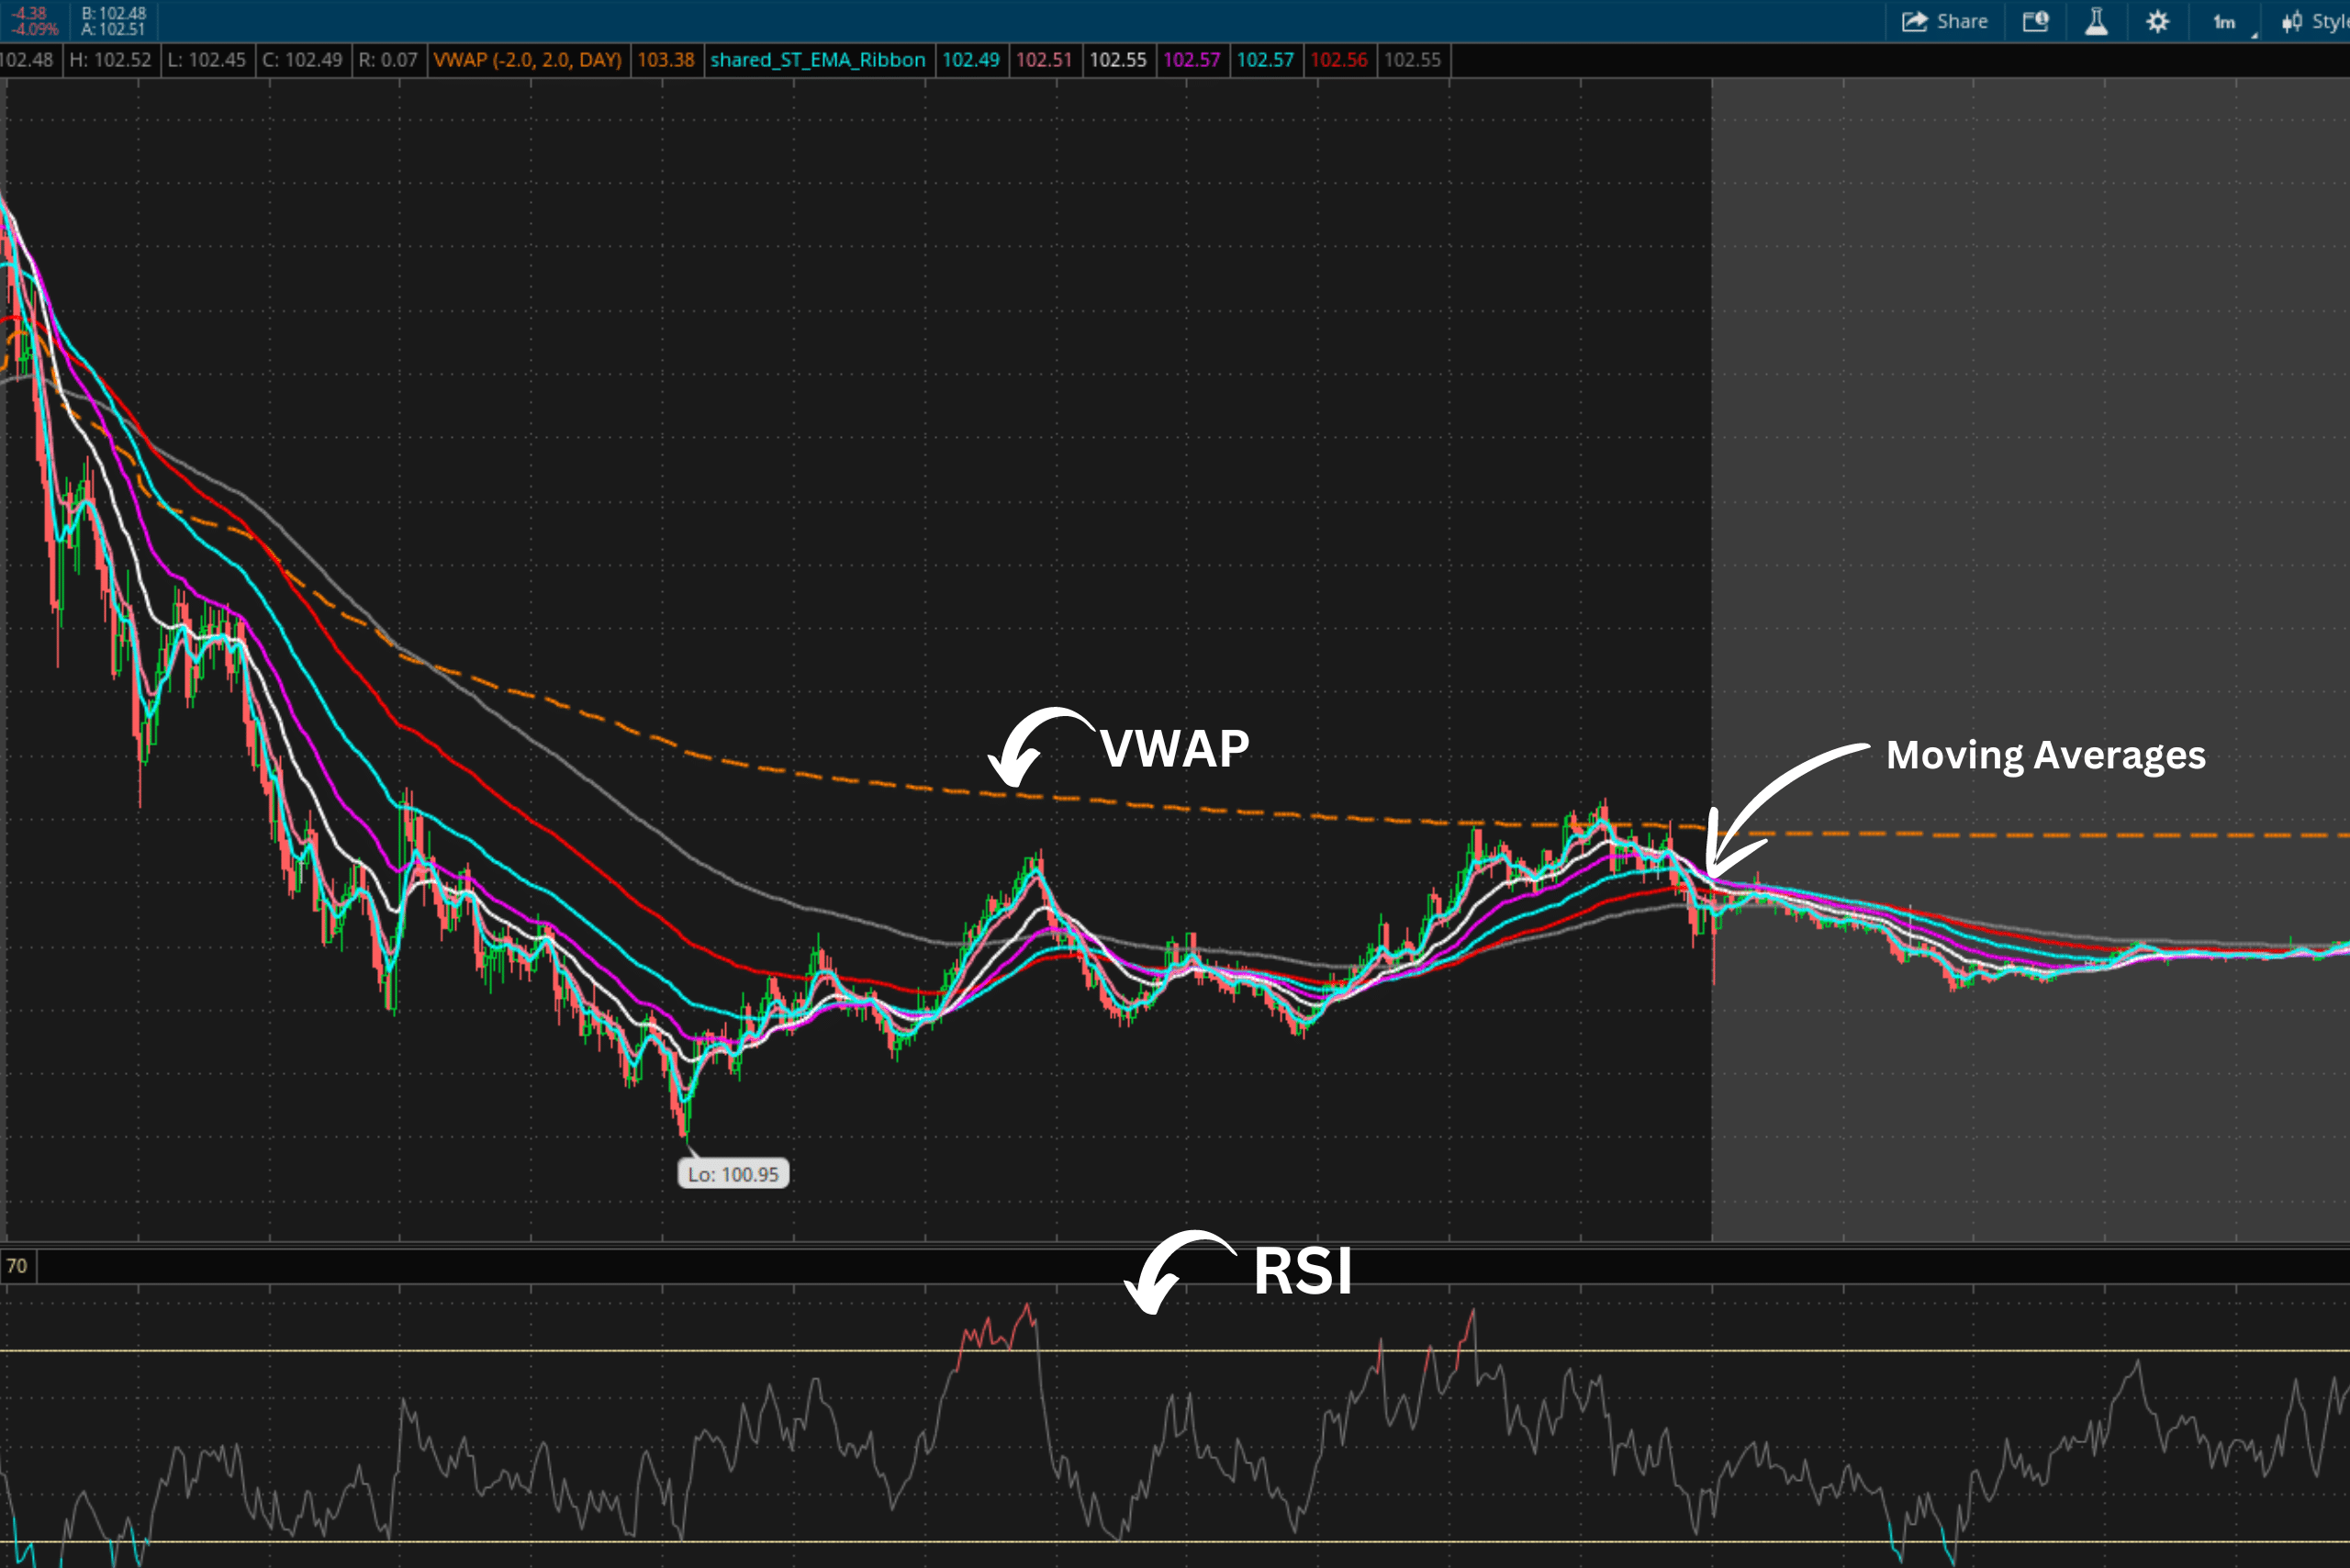2350x1568 pixels.
Task: Click the cyan EMA value 102.49
Action: point(970,60)
